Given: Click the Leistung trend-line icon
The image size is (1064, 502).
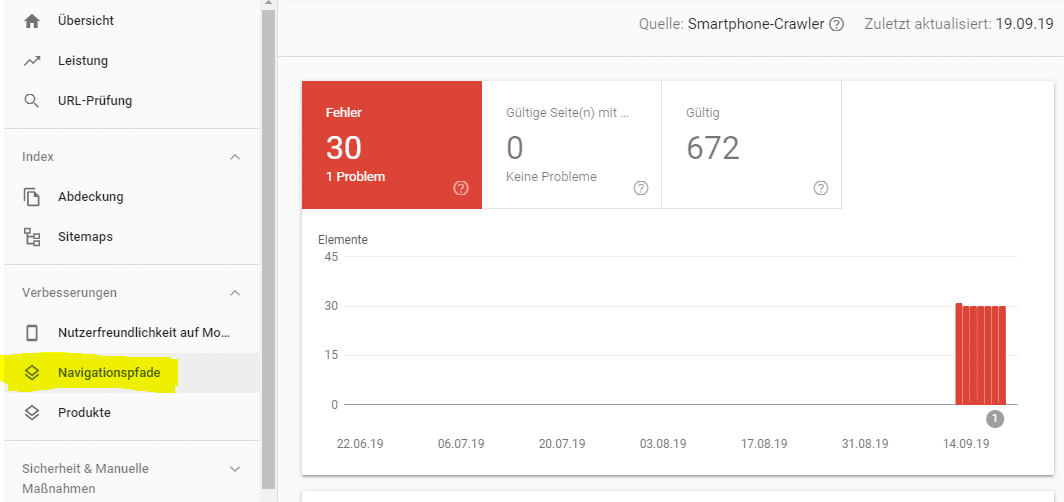Looking at the screenshot, I should click(31, 61).
